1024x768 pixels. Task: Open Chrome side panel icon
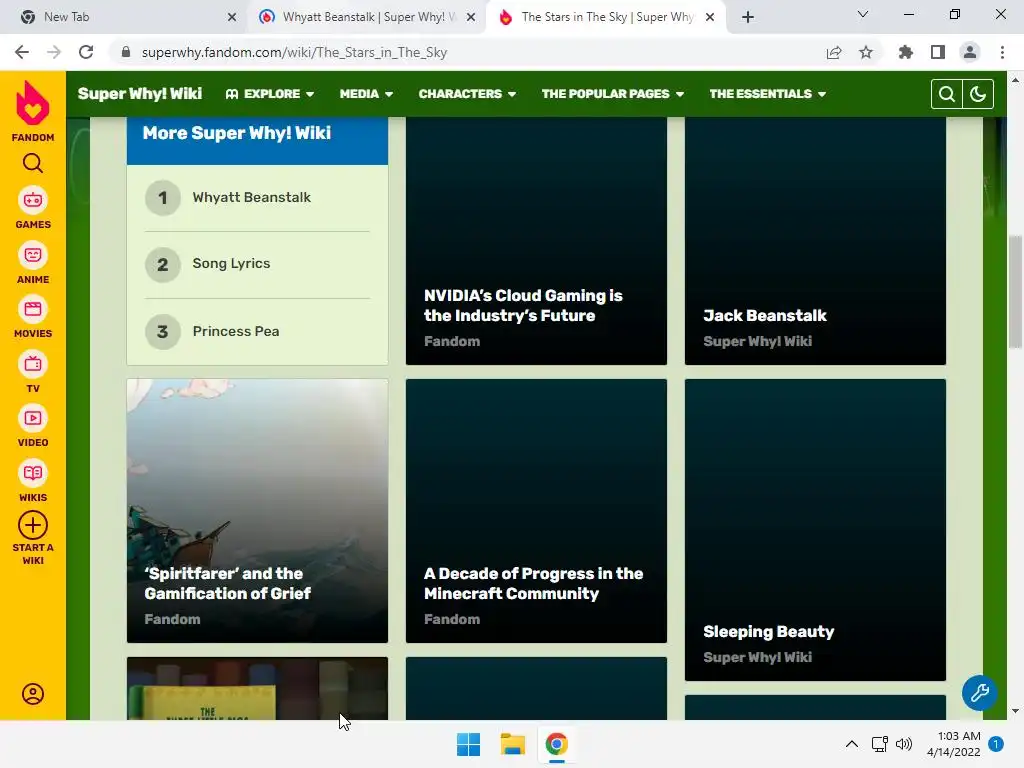pos(938,52)
